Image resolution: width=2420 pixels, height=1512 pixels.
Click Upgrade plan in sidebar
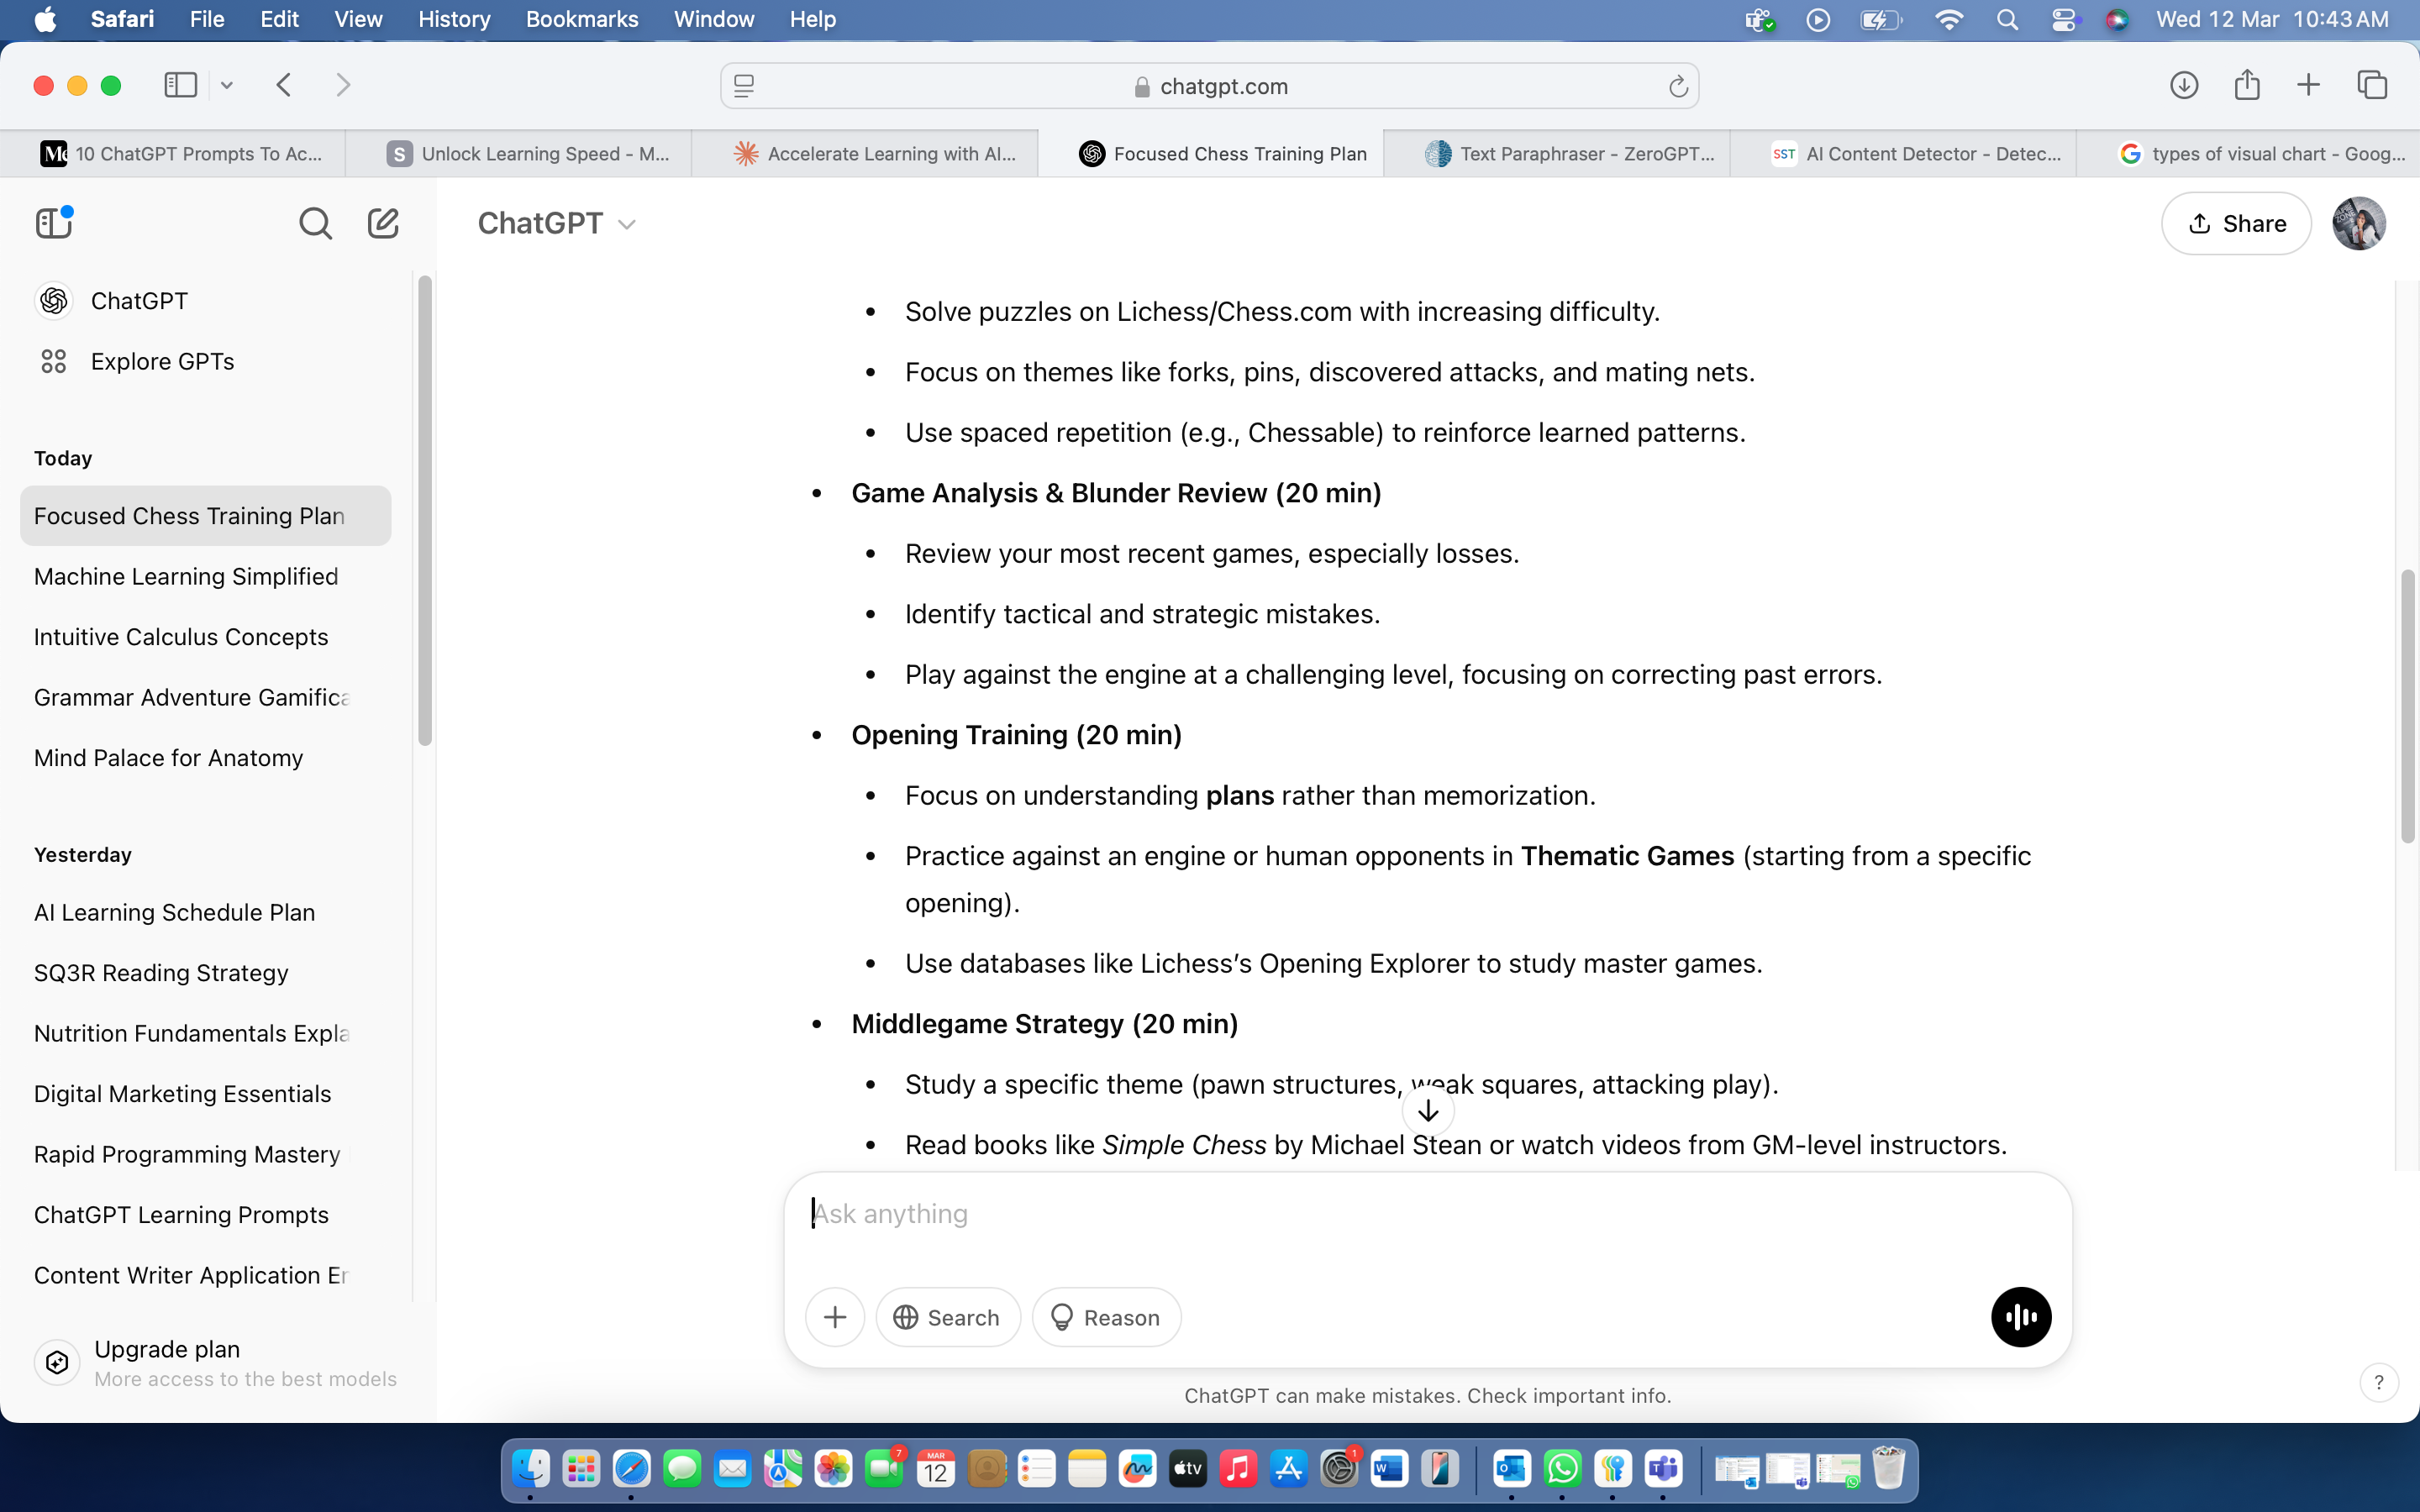coord(216,1363)
